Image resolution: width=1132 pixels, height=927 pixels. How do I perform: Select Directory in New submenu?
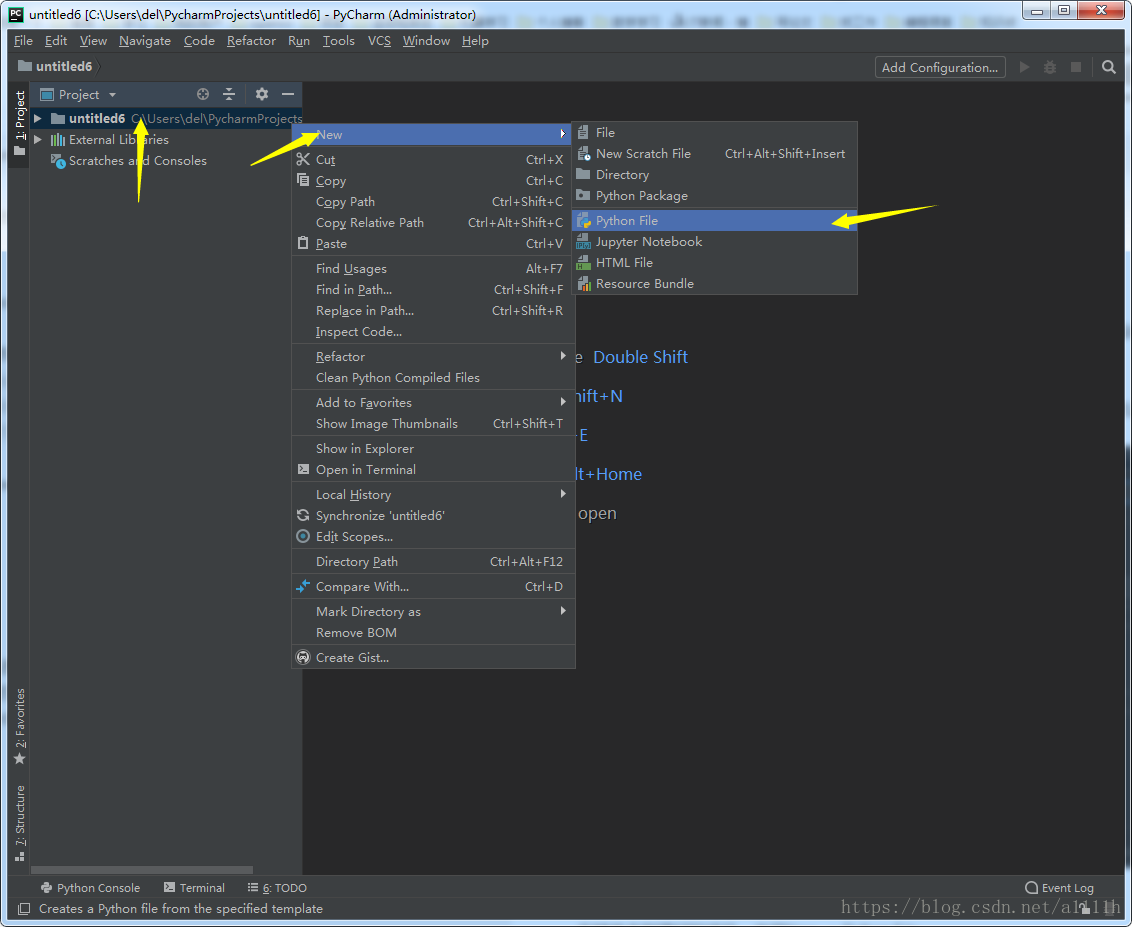pyautogui.click(x=714, y=175)
